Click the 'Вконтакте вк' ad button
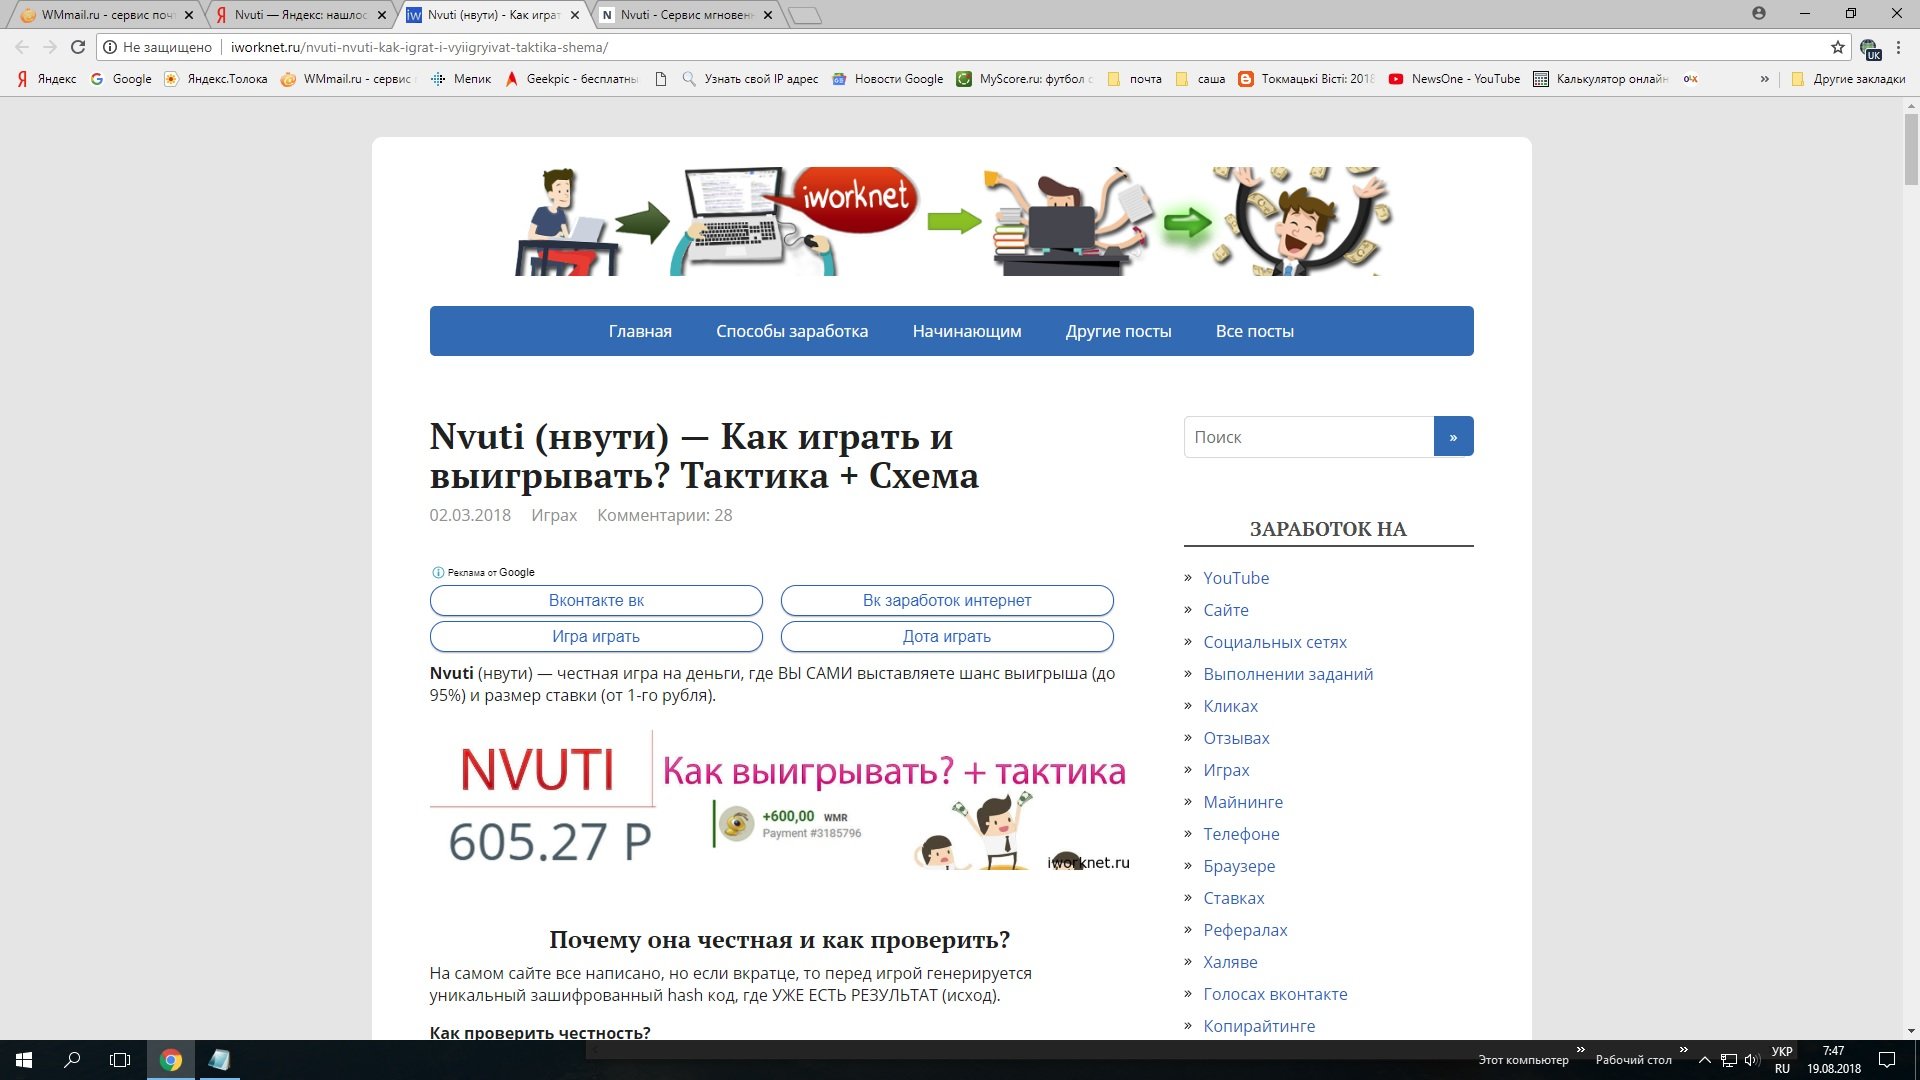 click(x=596, y=600)
